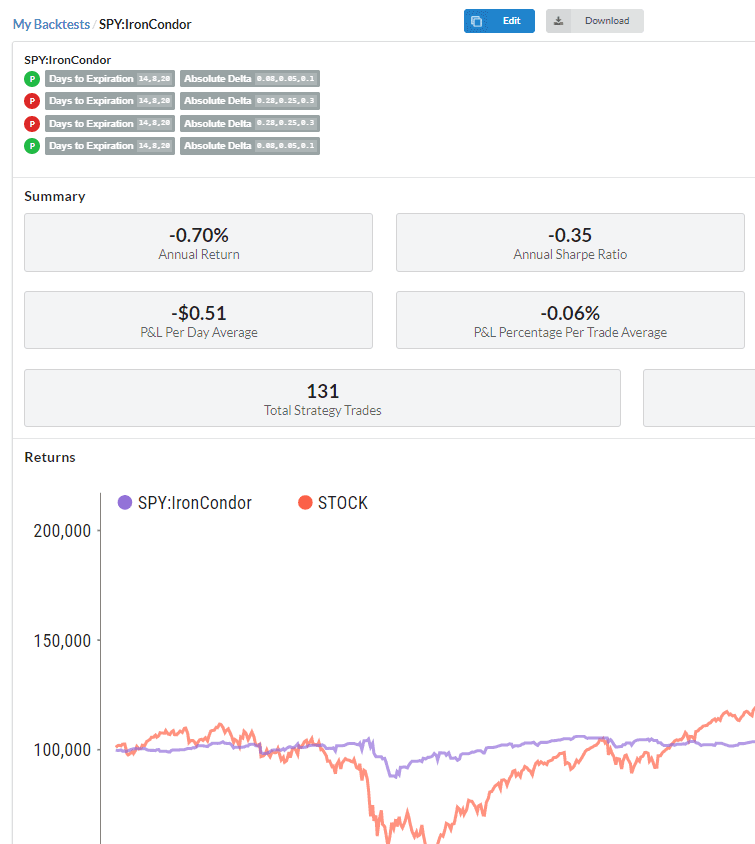Click the SPY:IronCondor breadcrumb title text
755x844 pixels.
pos(145,24)
